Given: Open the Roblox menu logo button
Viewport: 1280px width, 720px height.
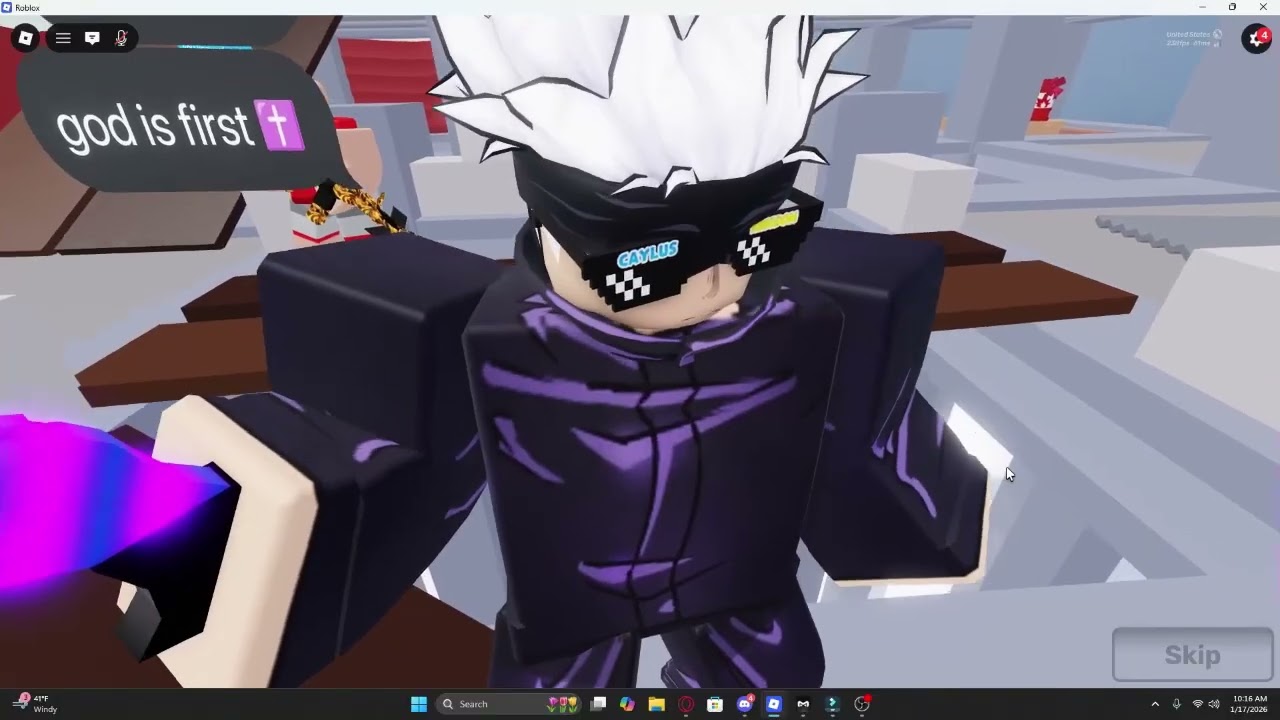Looking at the screenshot, I should click(x=26, y=38).
